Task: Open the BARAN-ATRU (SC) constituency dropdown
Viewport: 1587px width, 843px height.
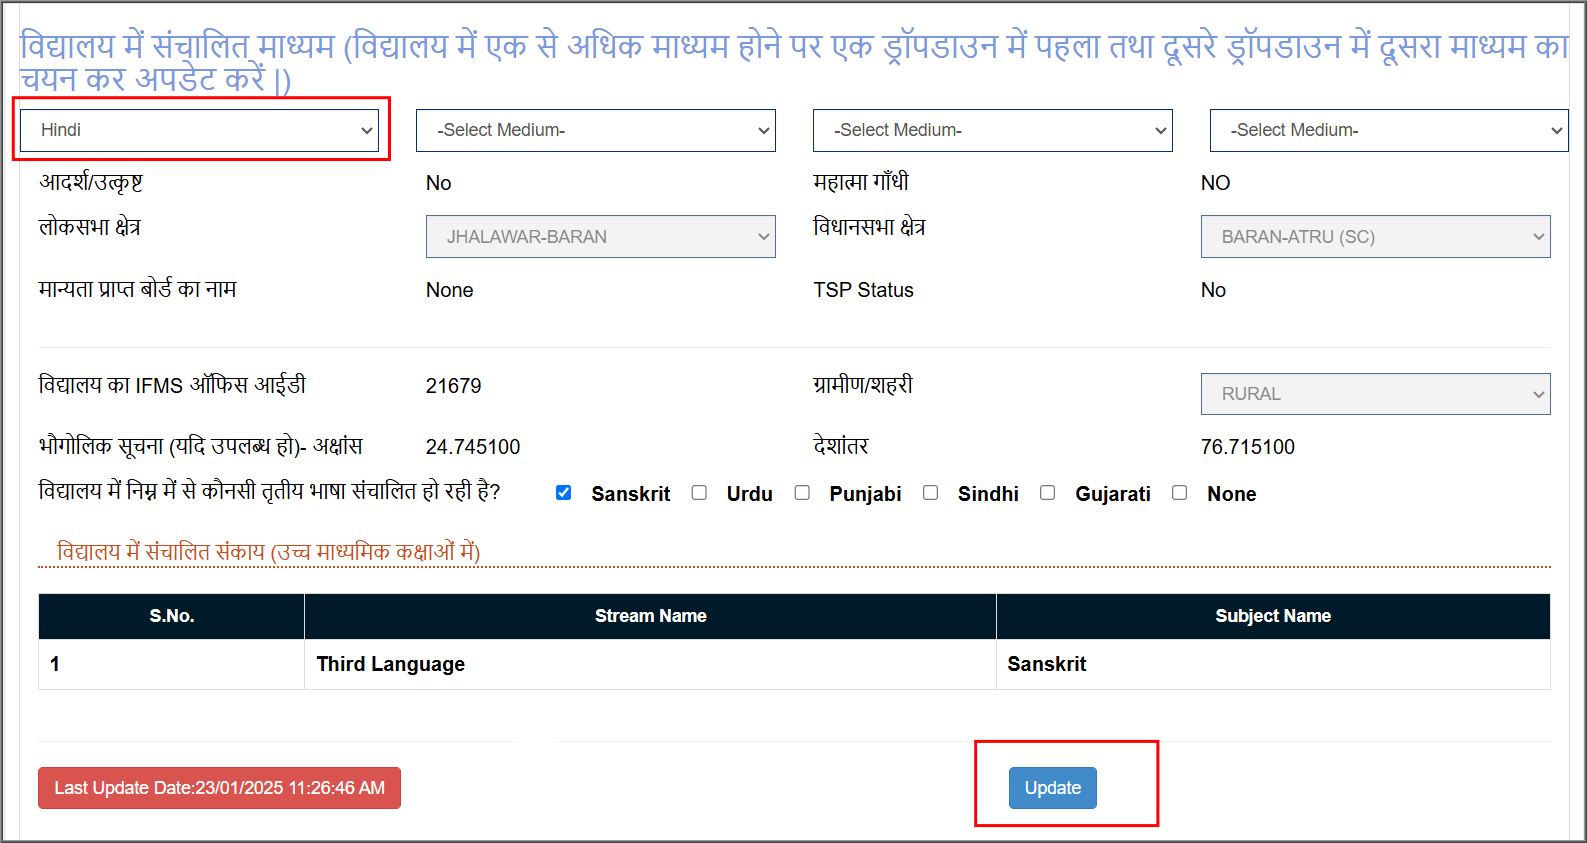Action: [x=1376, y=237]
